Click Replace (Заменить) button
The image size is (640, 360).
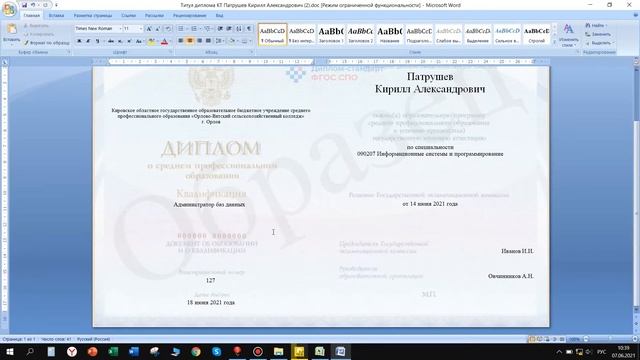point(598,34)
